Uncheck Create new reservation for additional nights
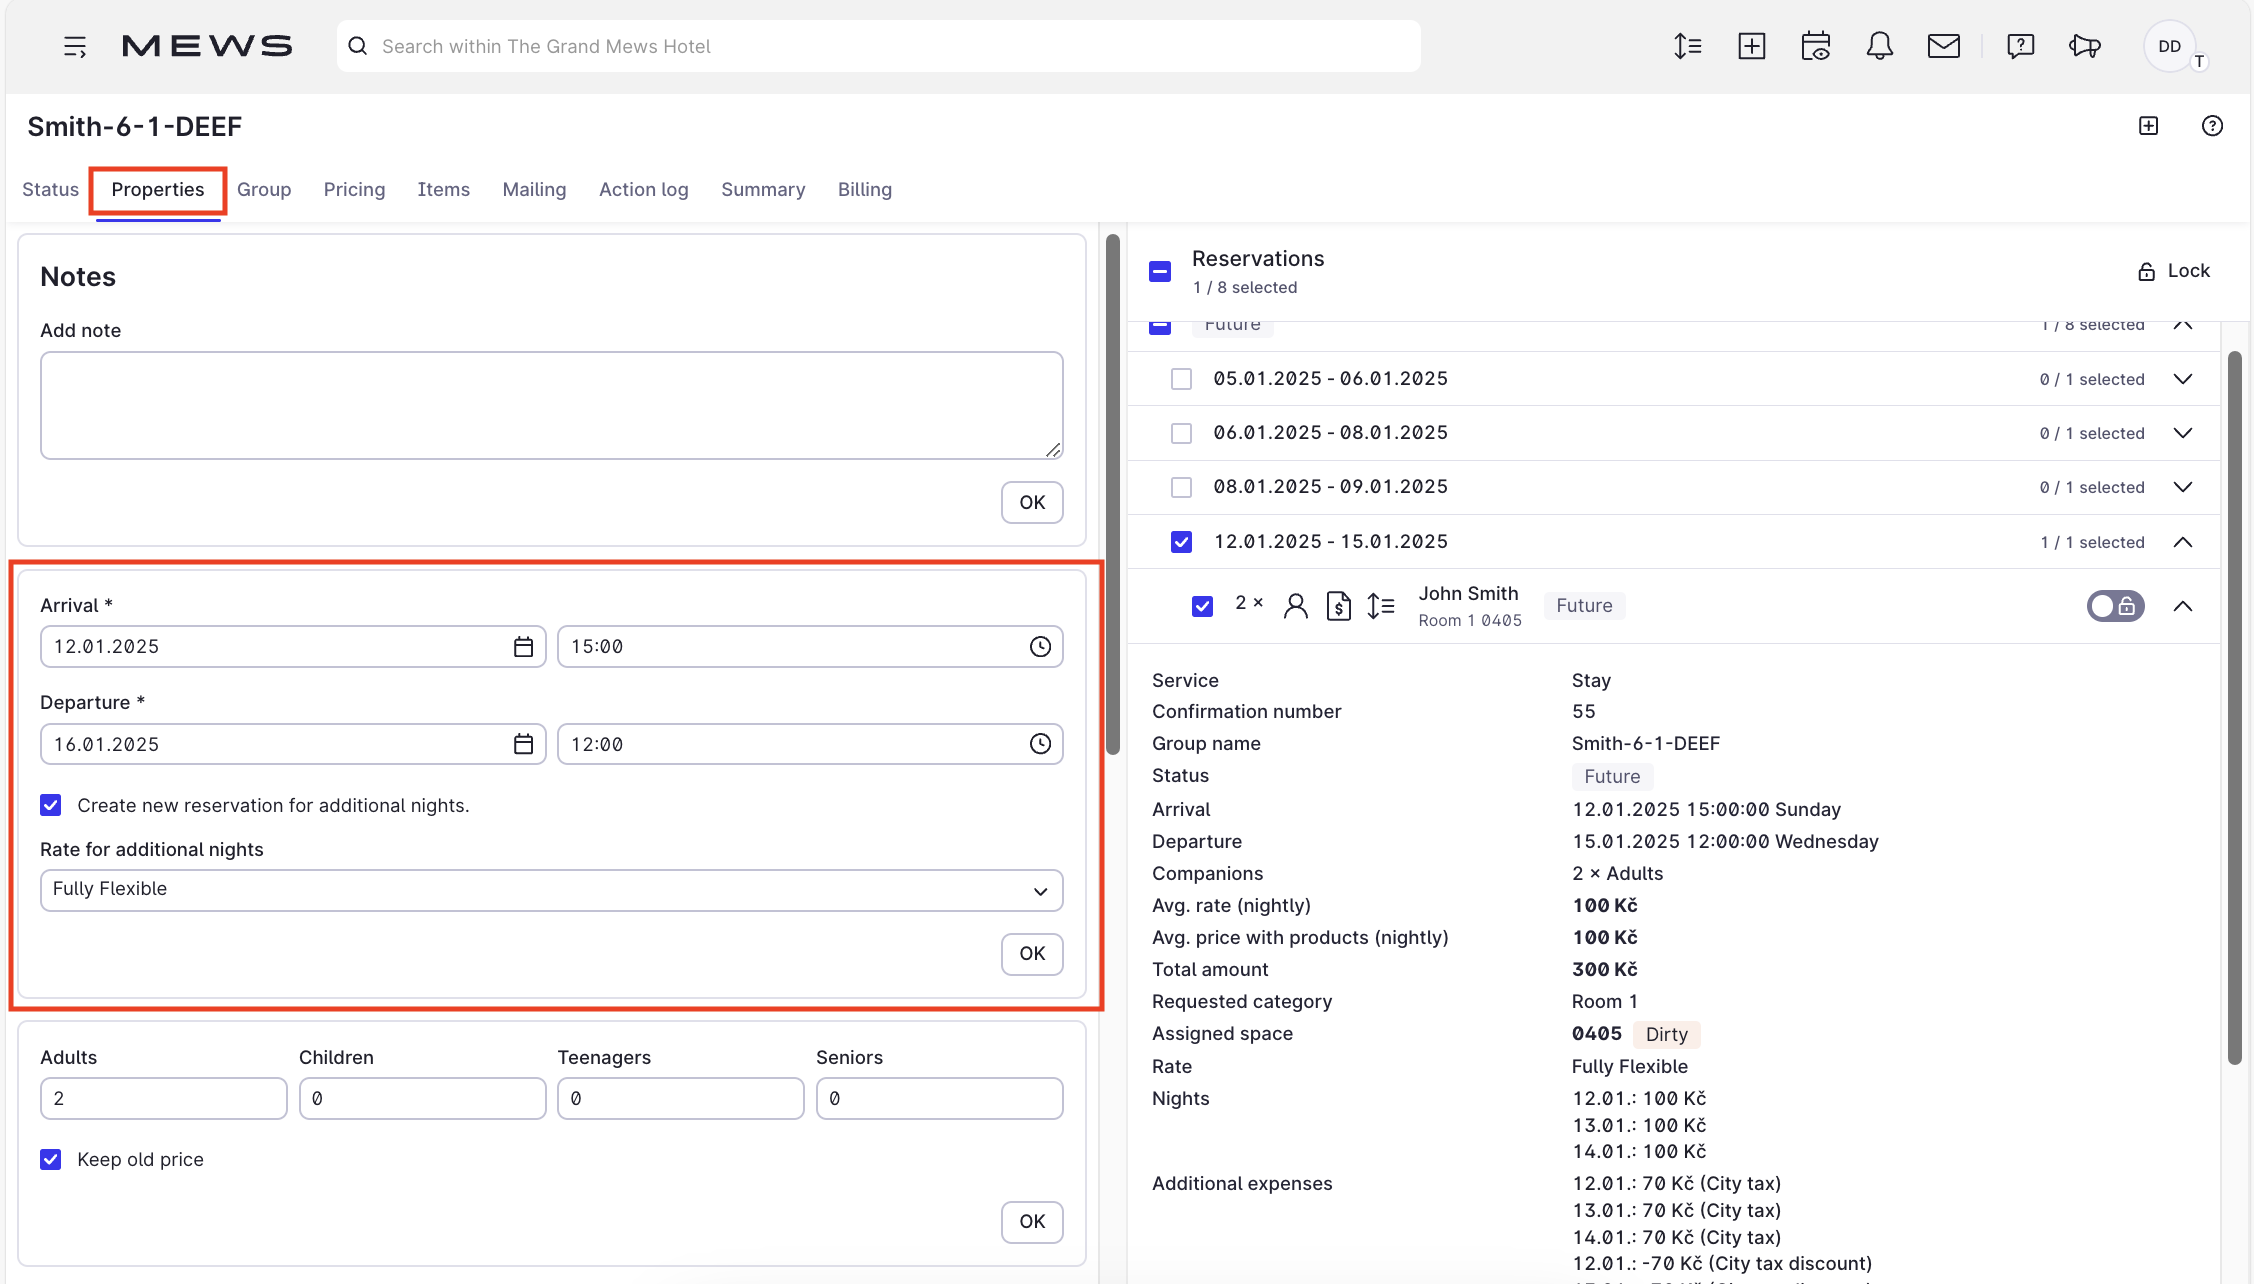Image resolution: width=2254 pixels, height=1284 pixels. point(50,805)
